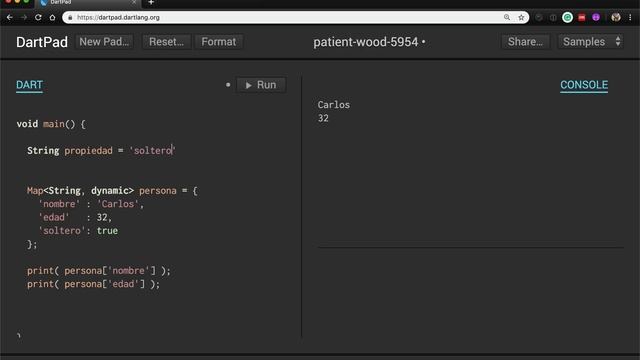Image resolution: width=640 pixels, height=360 pixels.
Task: Go forward with browser forward arrow
Action: click(24, 18)
